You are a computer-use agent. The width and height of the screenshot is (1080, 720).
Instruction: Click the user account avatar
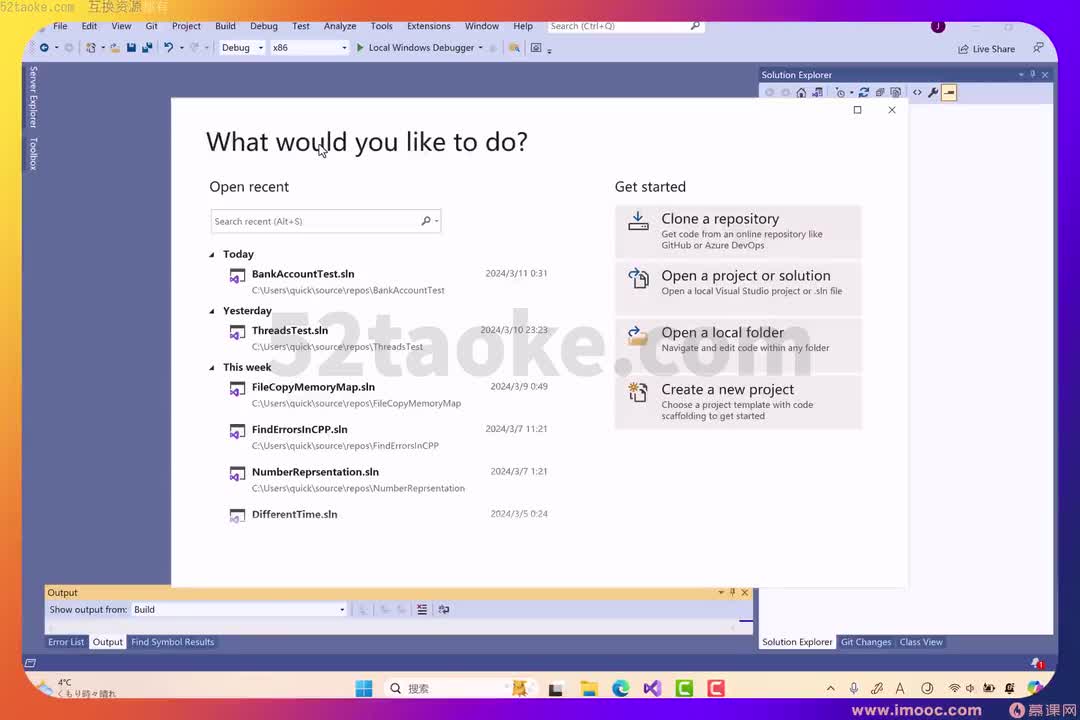(938, 26)
